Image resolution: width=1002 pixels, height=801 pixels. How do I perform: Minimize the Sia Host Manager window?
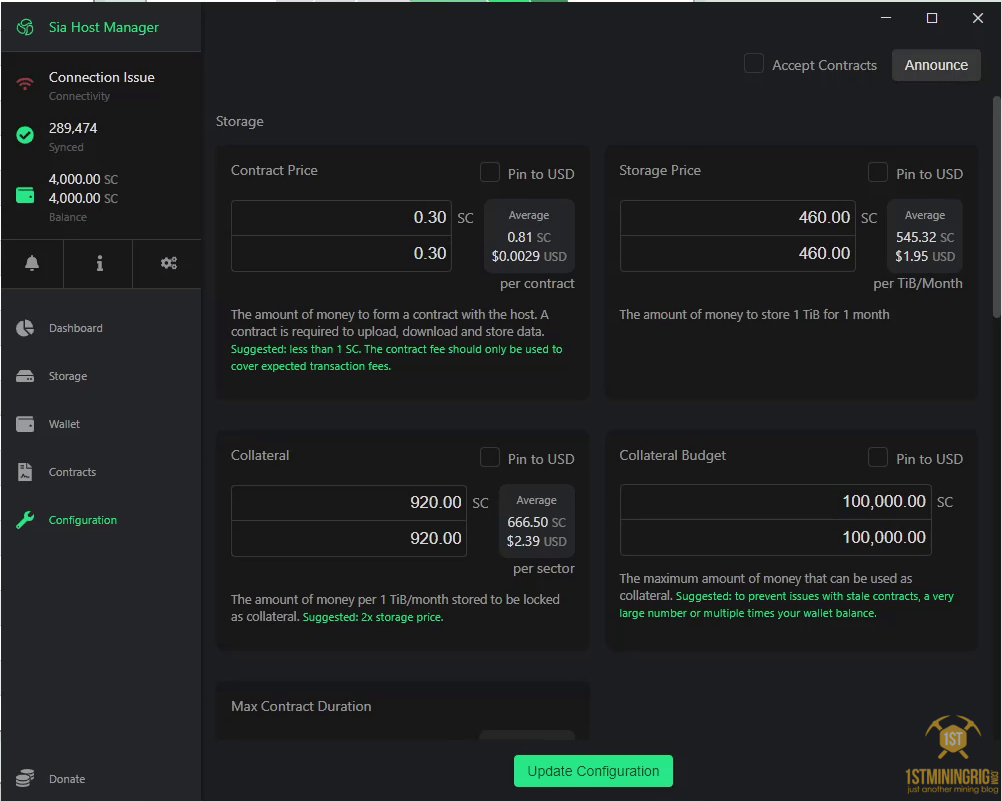click(886, 18)
